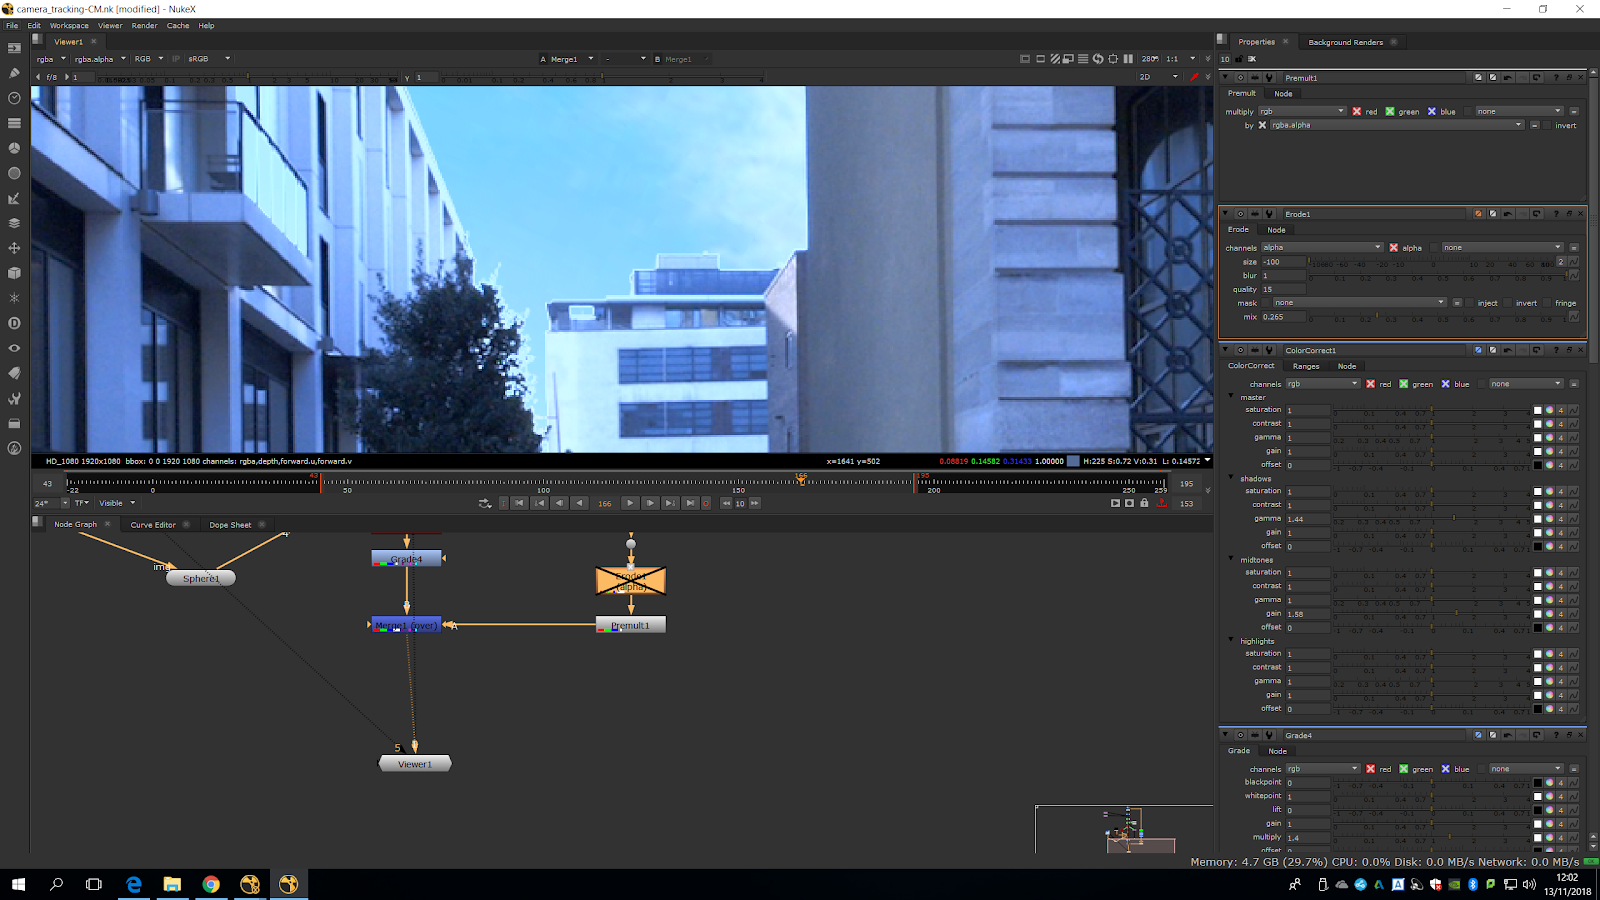Enable the invert checkbox in Premult1
Viewport: 1600px width, 900px height.
(1547, 125)
